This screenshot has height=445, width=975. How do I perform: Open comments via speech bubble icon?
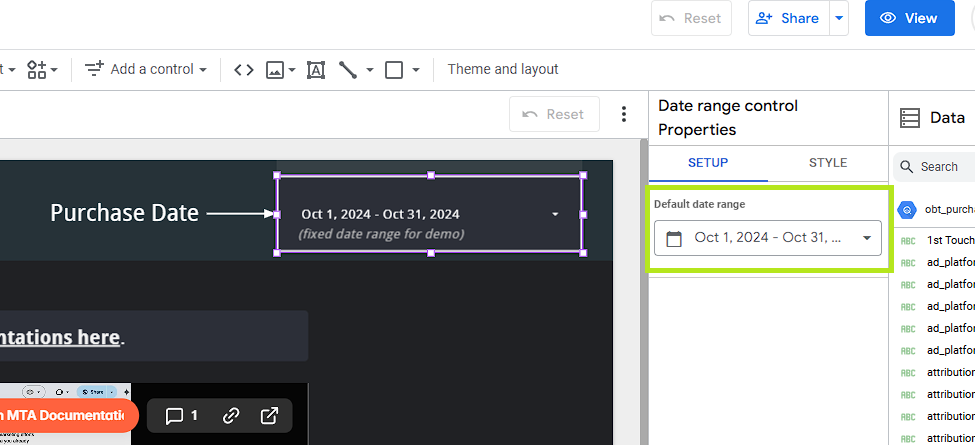point(181,416)
